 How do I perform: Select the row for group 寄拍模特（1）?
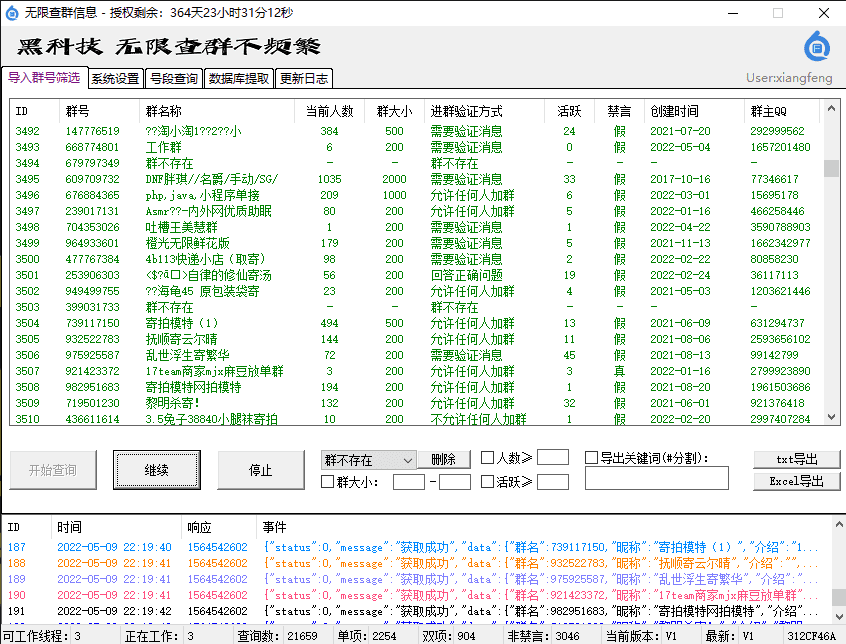(415, 323)
